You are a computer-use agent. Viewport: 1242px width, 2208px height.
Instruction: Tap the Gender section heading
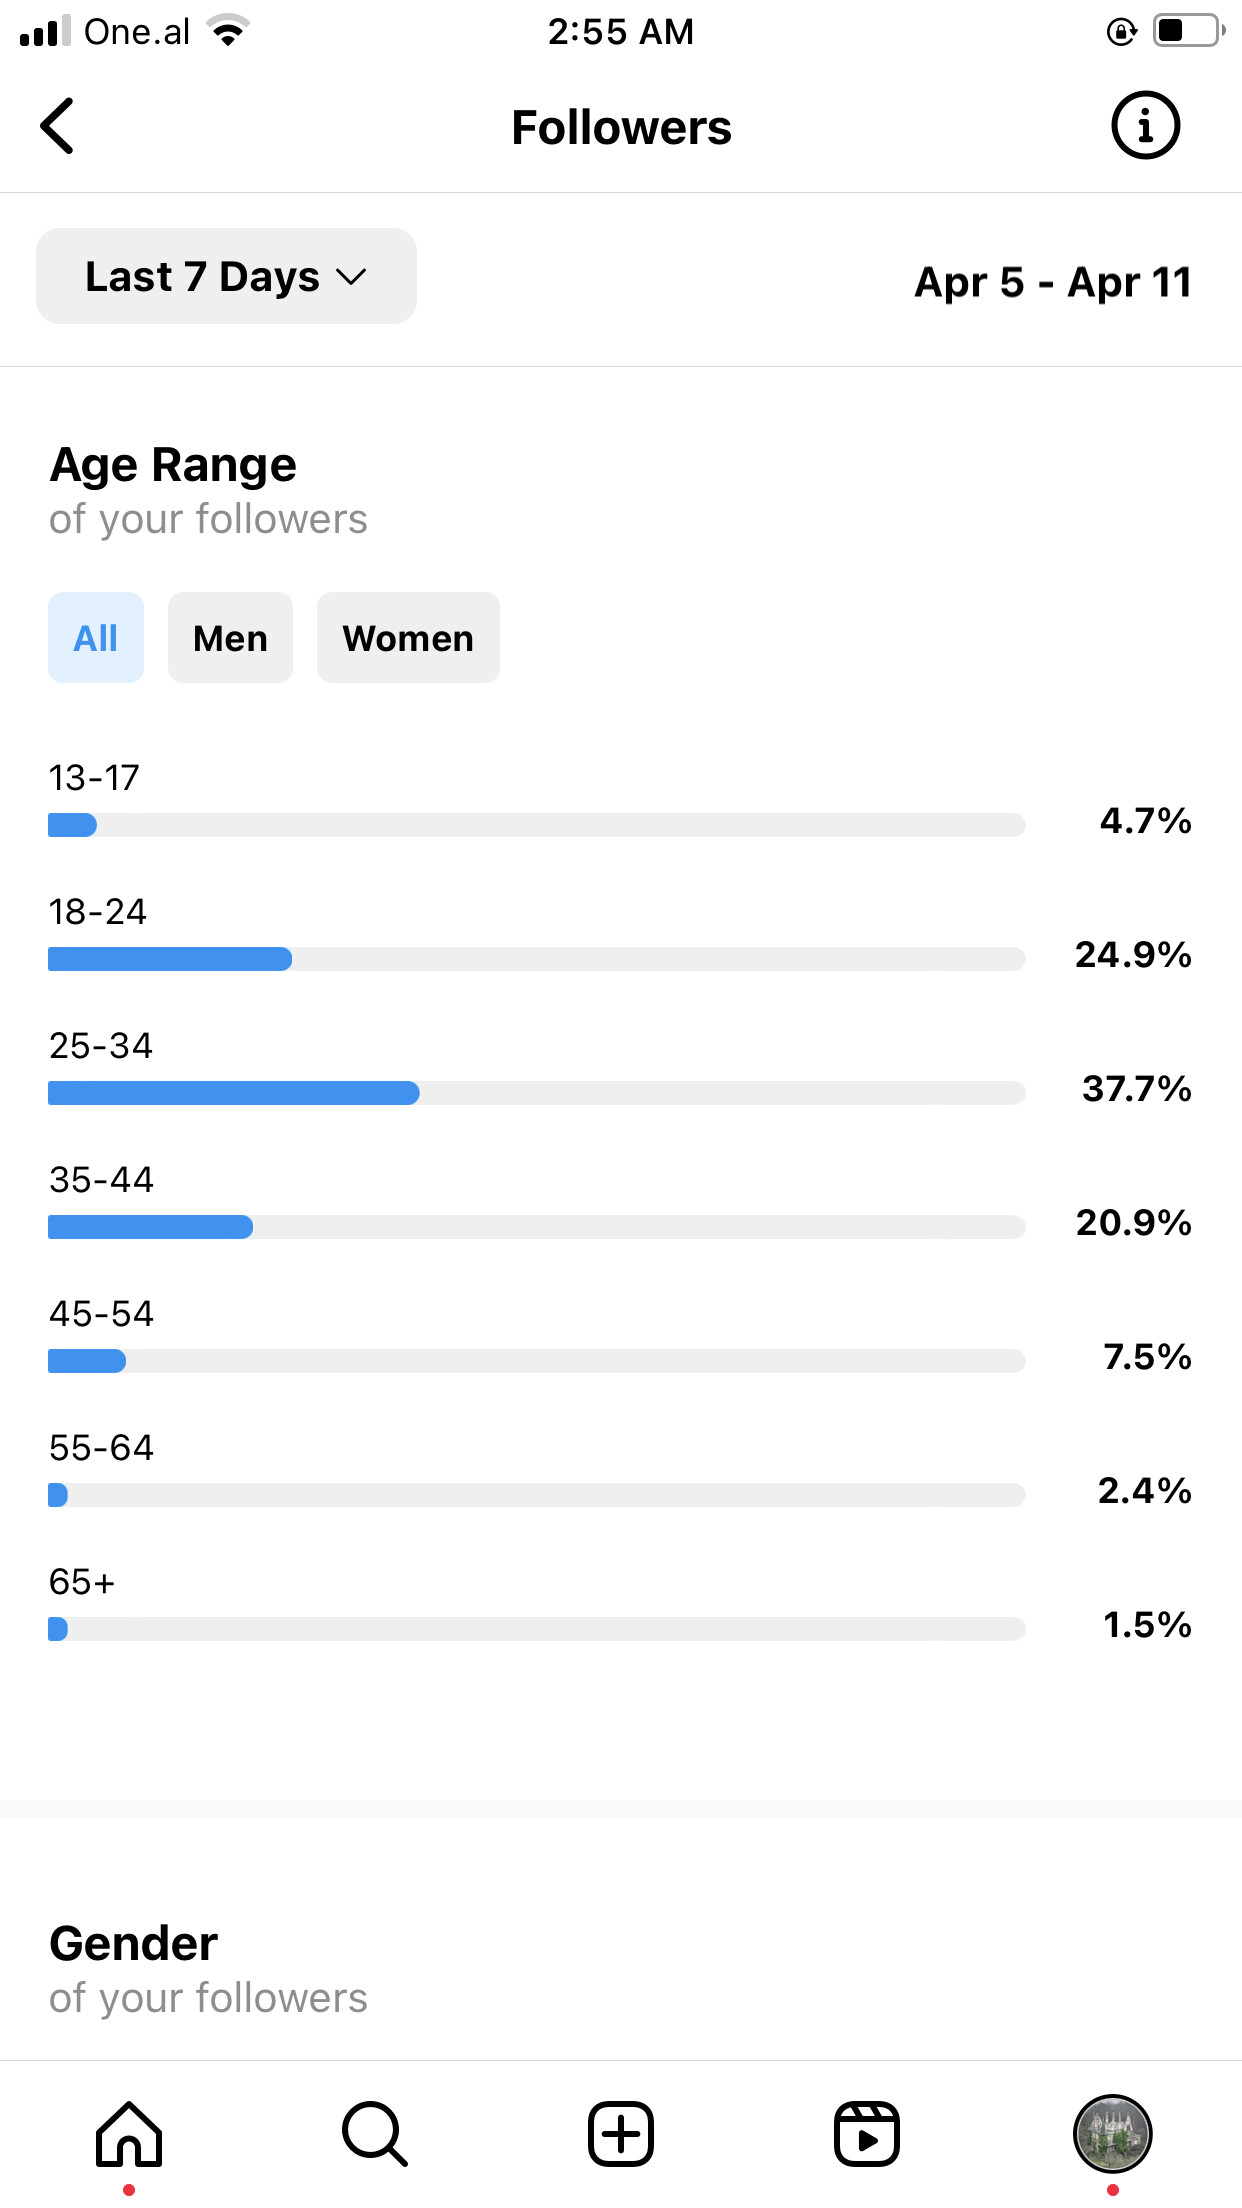(134, 1944)
